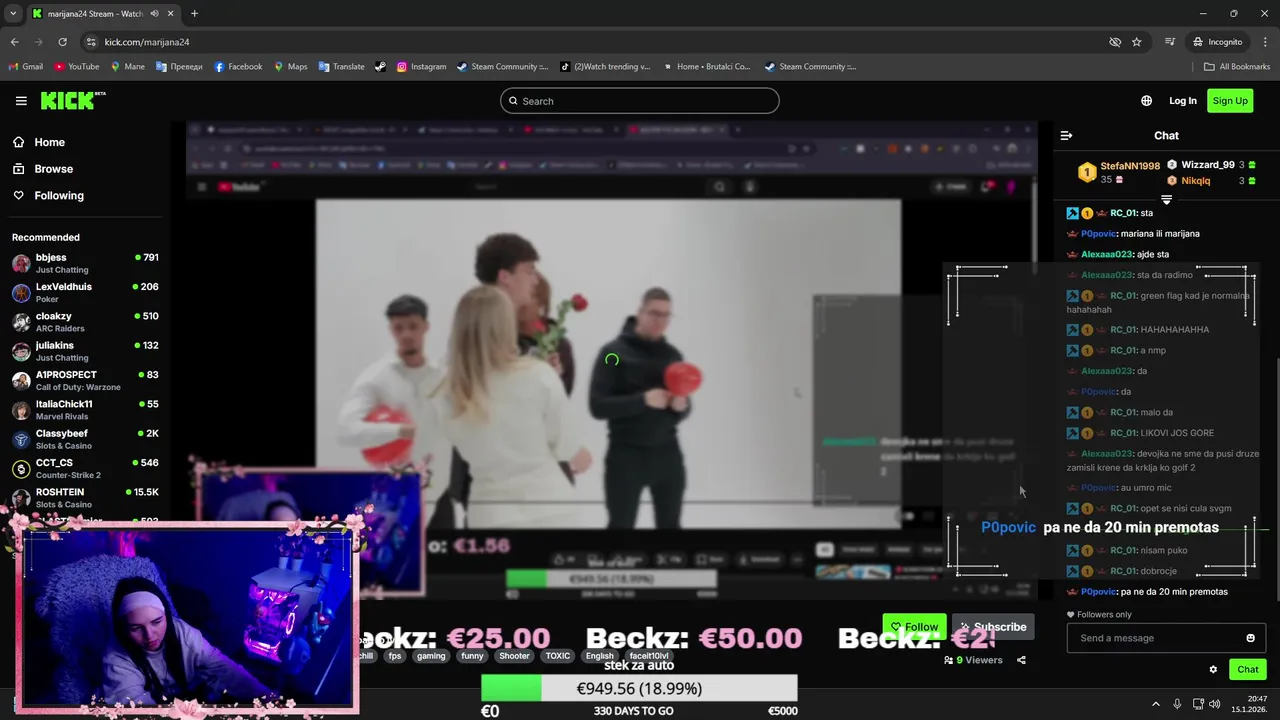Open the Watch trending TikTok bookmark
Viewport: 1280px width, 720px height.
[x=605, y=67]
